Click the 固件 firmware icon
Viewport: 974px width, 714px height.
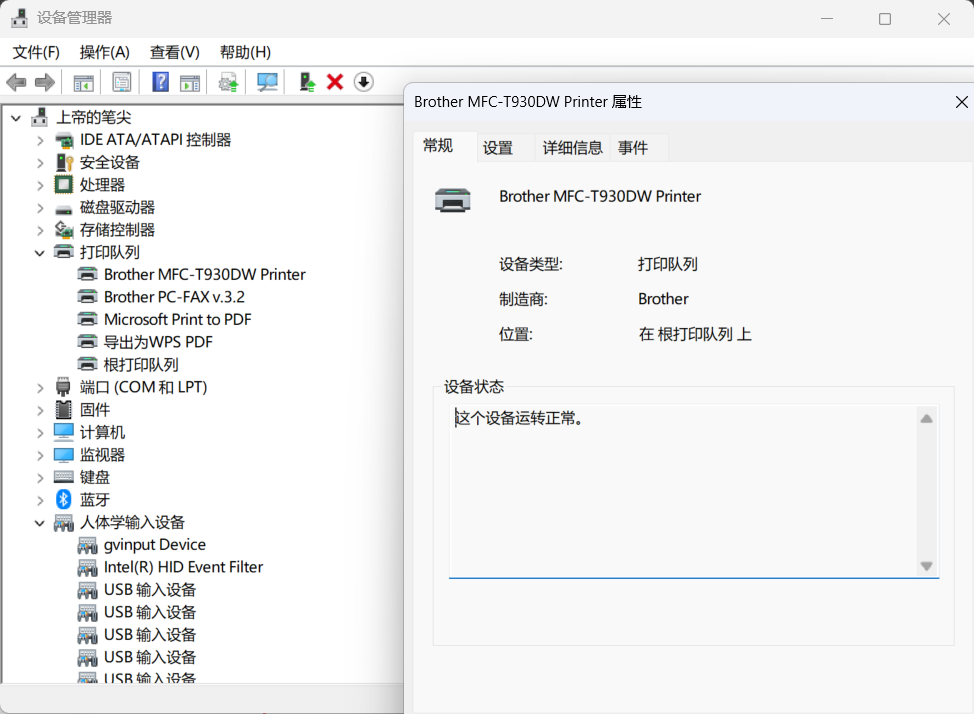tap(63, 410)
